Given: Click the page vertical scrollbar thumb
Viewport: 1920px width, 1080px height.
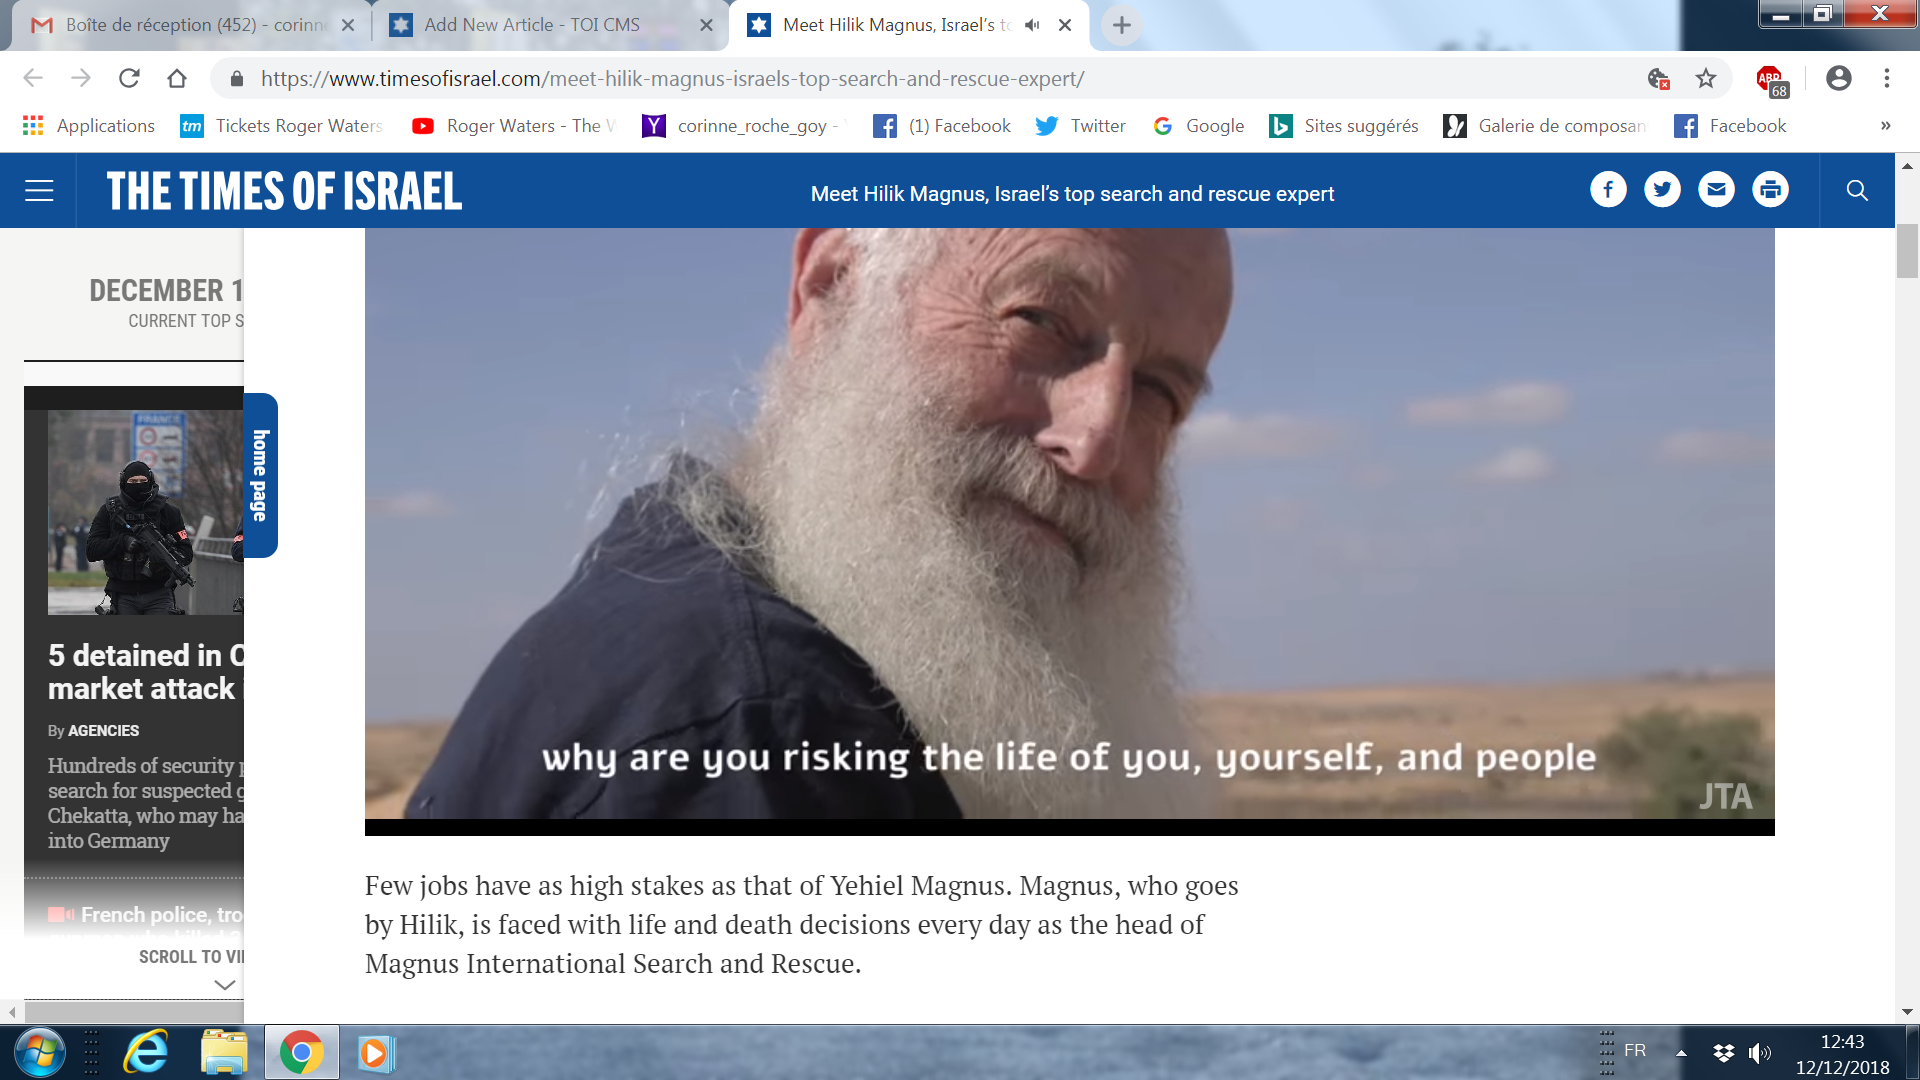Looking at the screenshot, I should pyautogui.click(x=1907, y=252).
